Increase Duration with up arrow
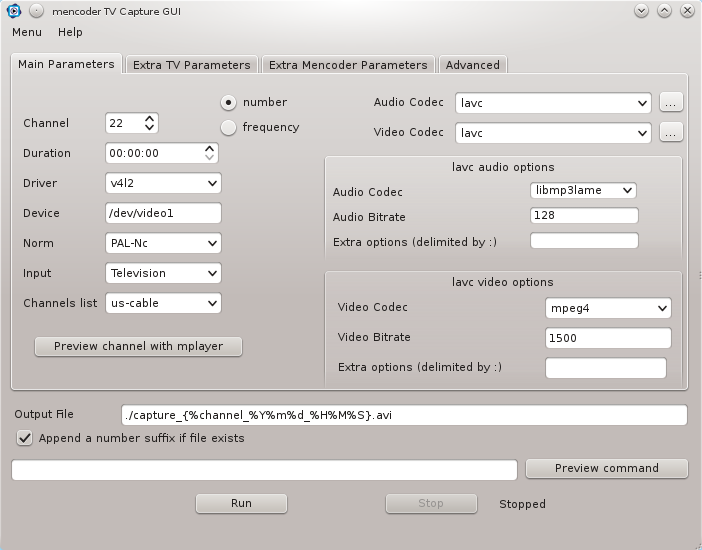The image size is (702, 550). [x=209, y=148]
